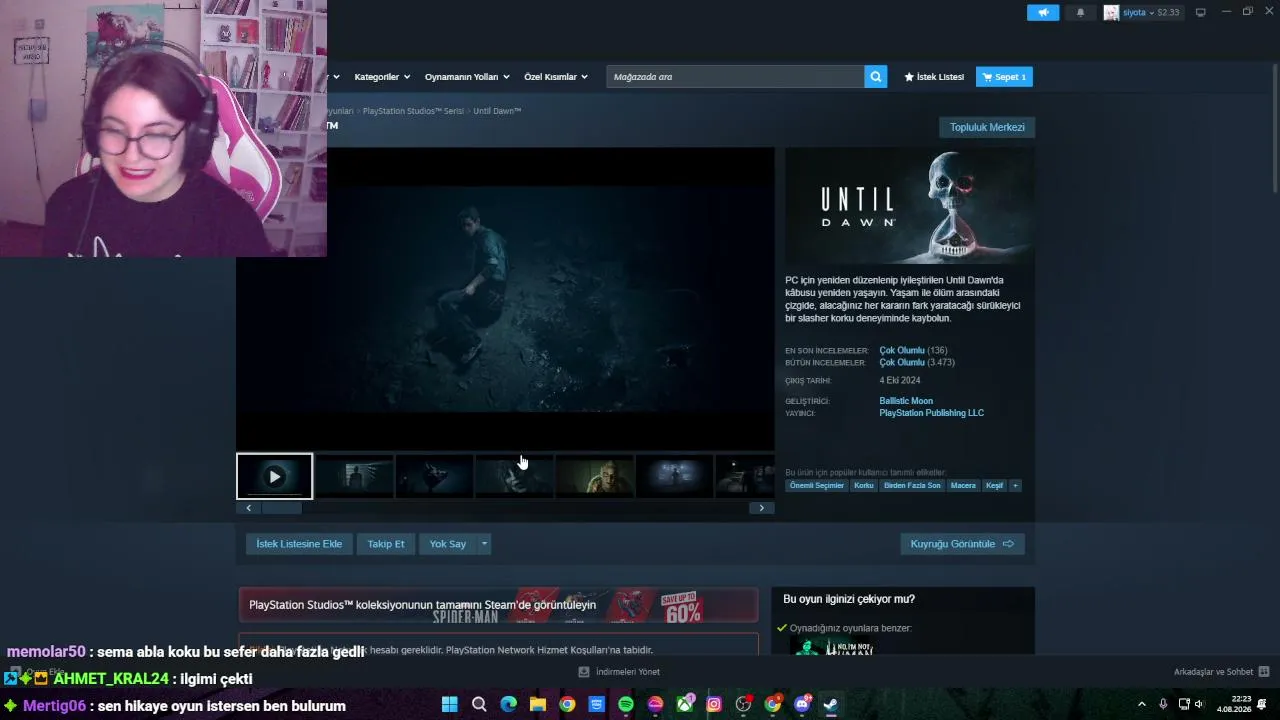Click the siyota profile avatar
This screenshot has width=1280, height=720.
[x=1111, y=13]
